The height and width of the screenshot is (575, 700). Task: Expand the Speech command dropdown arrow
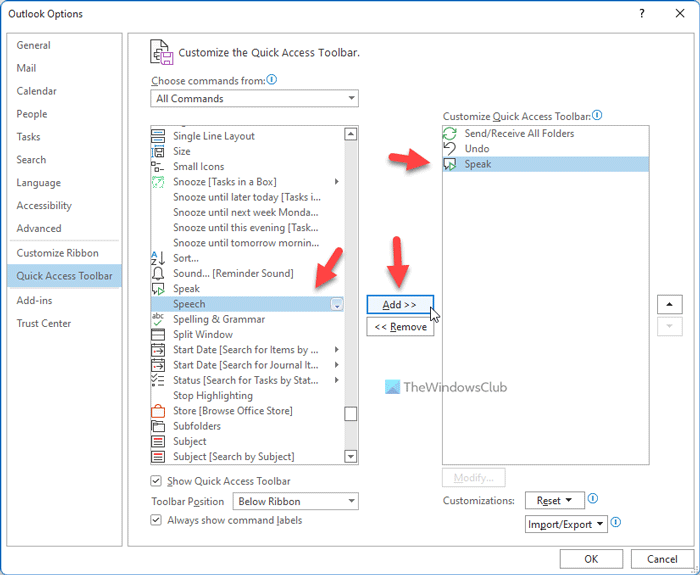337,304
